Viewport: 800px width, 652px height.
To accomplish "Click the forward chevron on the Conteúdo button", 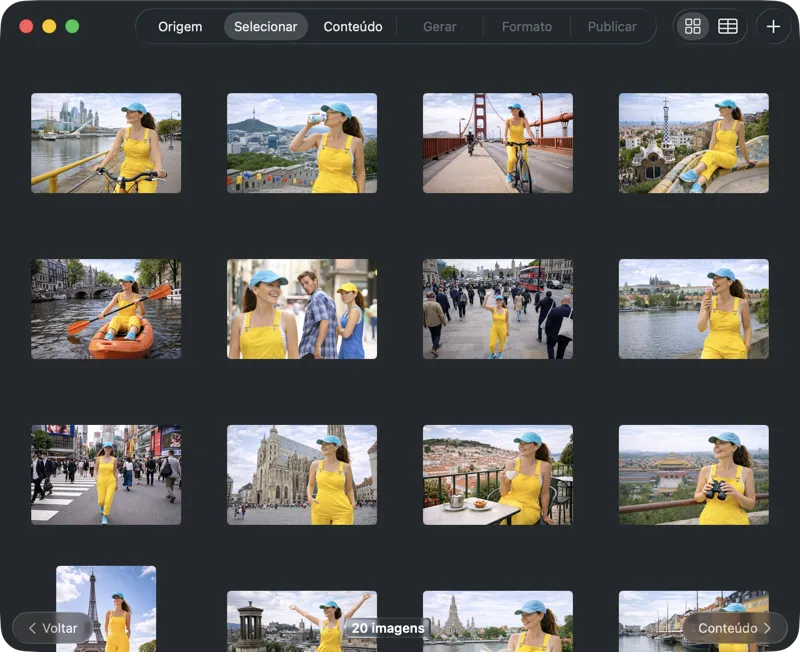I will 766,628.
